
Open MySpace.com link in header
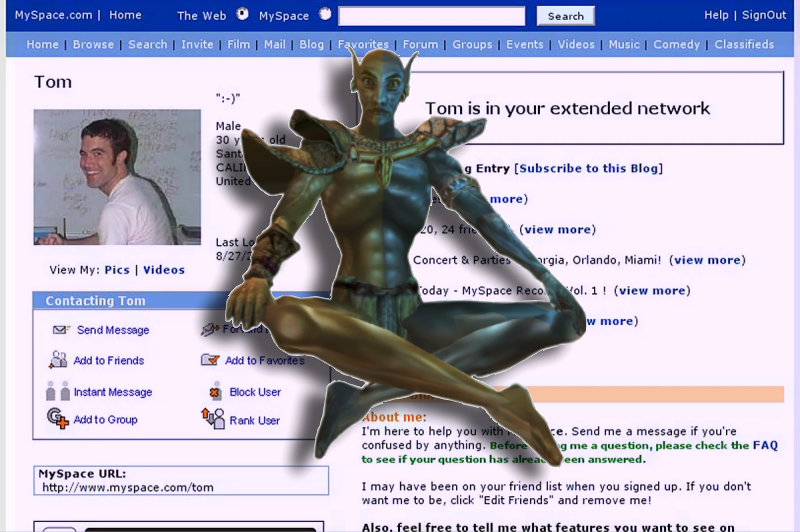coord(54,15)
